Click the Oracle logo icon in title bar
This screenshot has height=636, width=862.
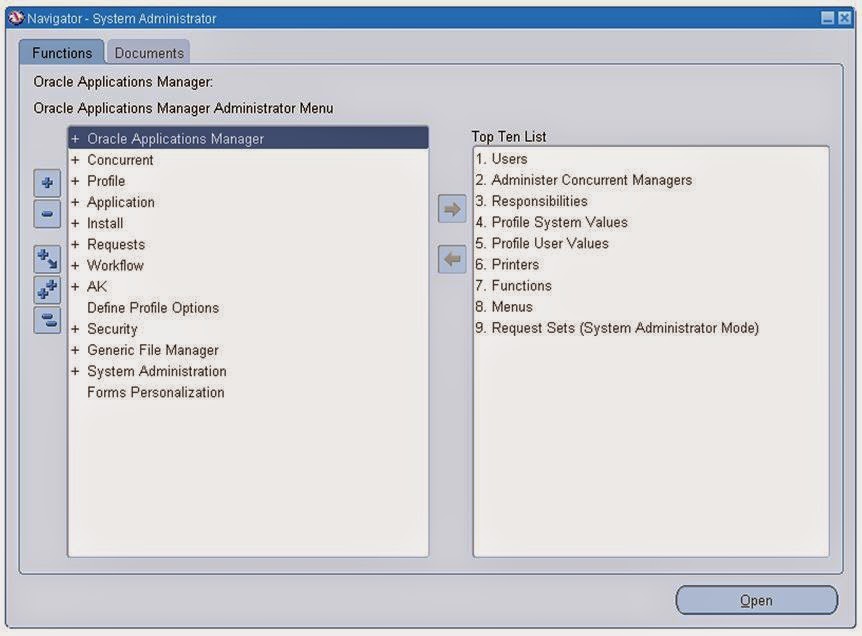pyautogui.click(x=16, y=18)
